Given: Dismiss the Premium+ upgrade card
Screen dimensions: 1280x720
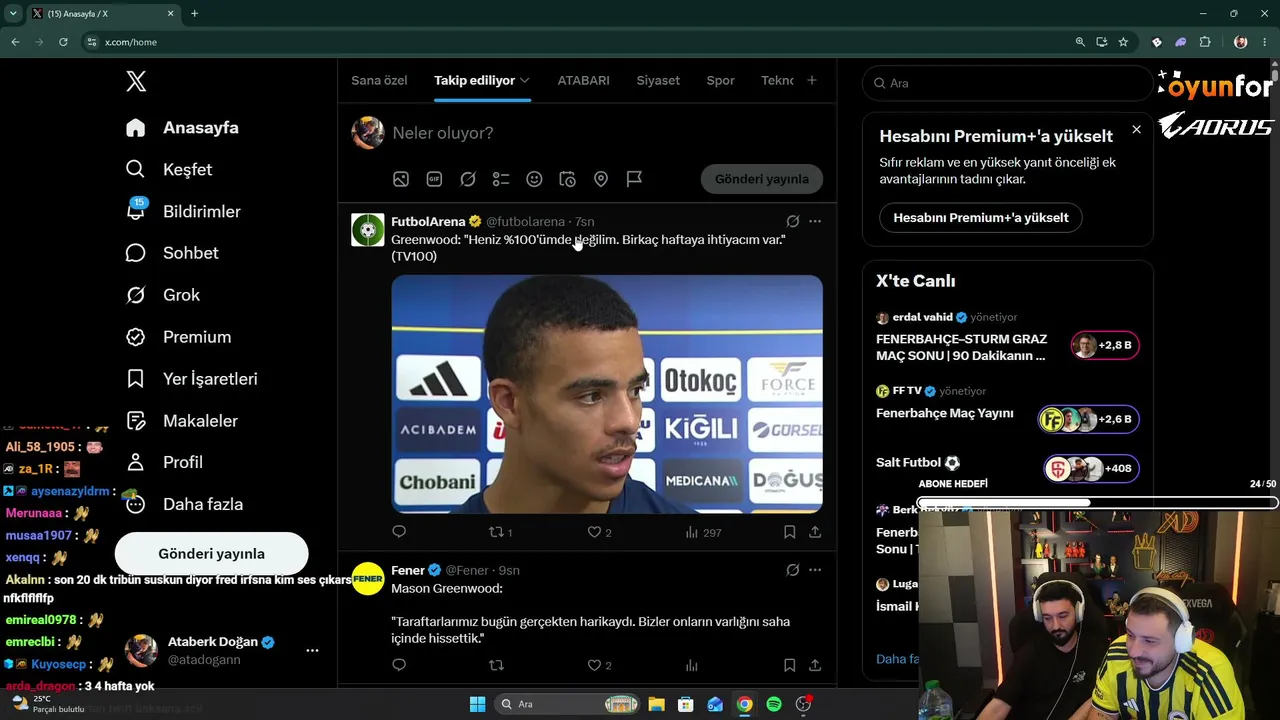Looking at the screenshot, I should (x=1136, y=129).
